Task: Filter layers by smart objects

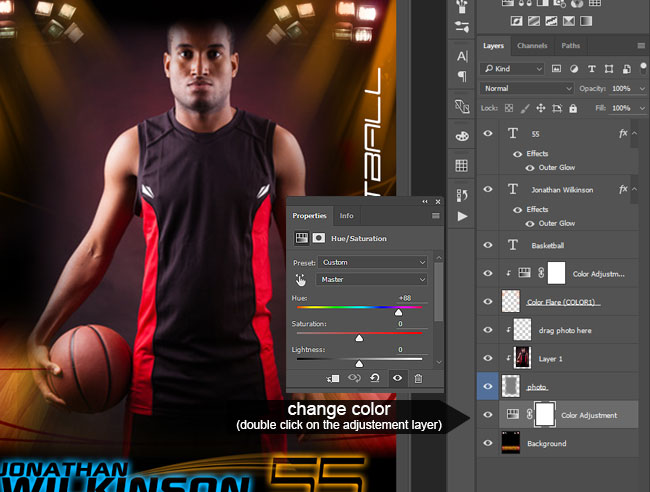Action: tap(627, 69)
